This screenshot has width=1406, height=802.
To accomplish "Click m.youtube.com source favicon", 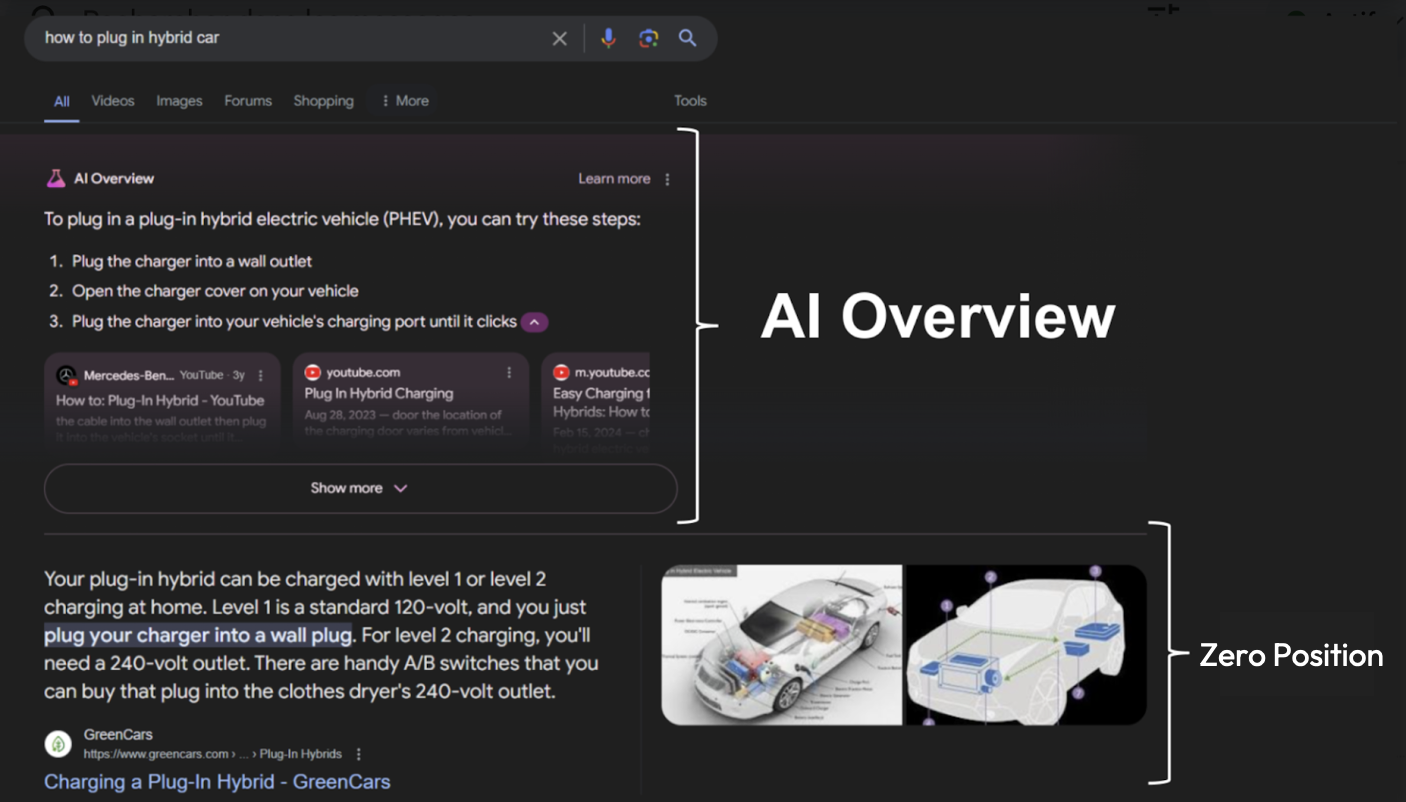I will tap(561, 372).
